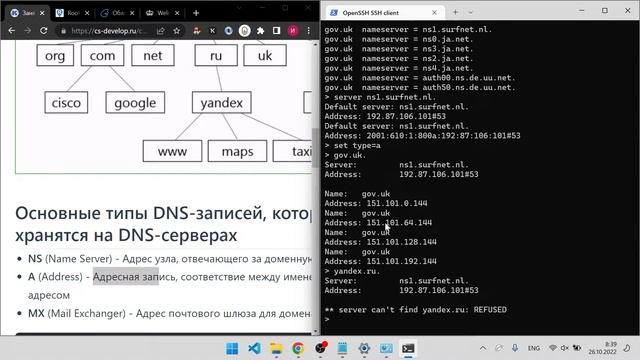Image resolution: width=640 pixels, height=360 pixels.
Task: Open File Explorer from the taskbar
Action: [276, 348]
